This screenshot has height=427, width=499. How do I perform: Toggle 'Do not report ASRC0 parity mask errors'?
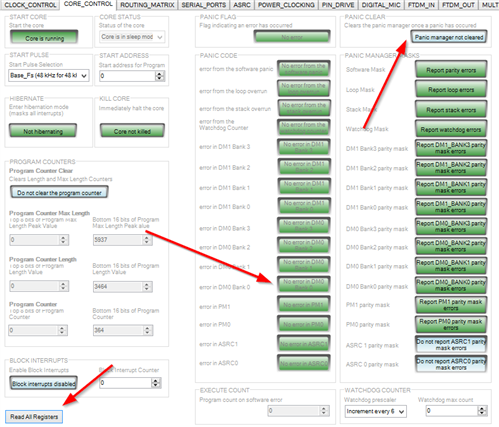click(451, 364)
